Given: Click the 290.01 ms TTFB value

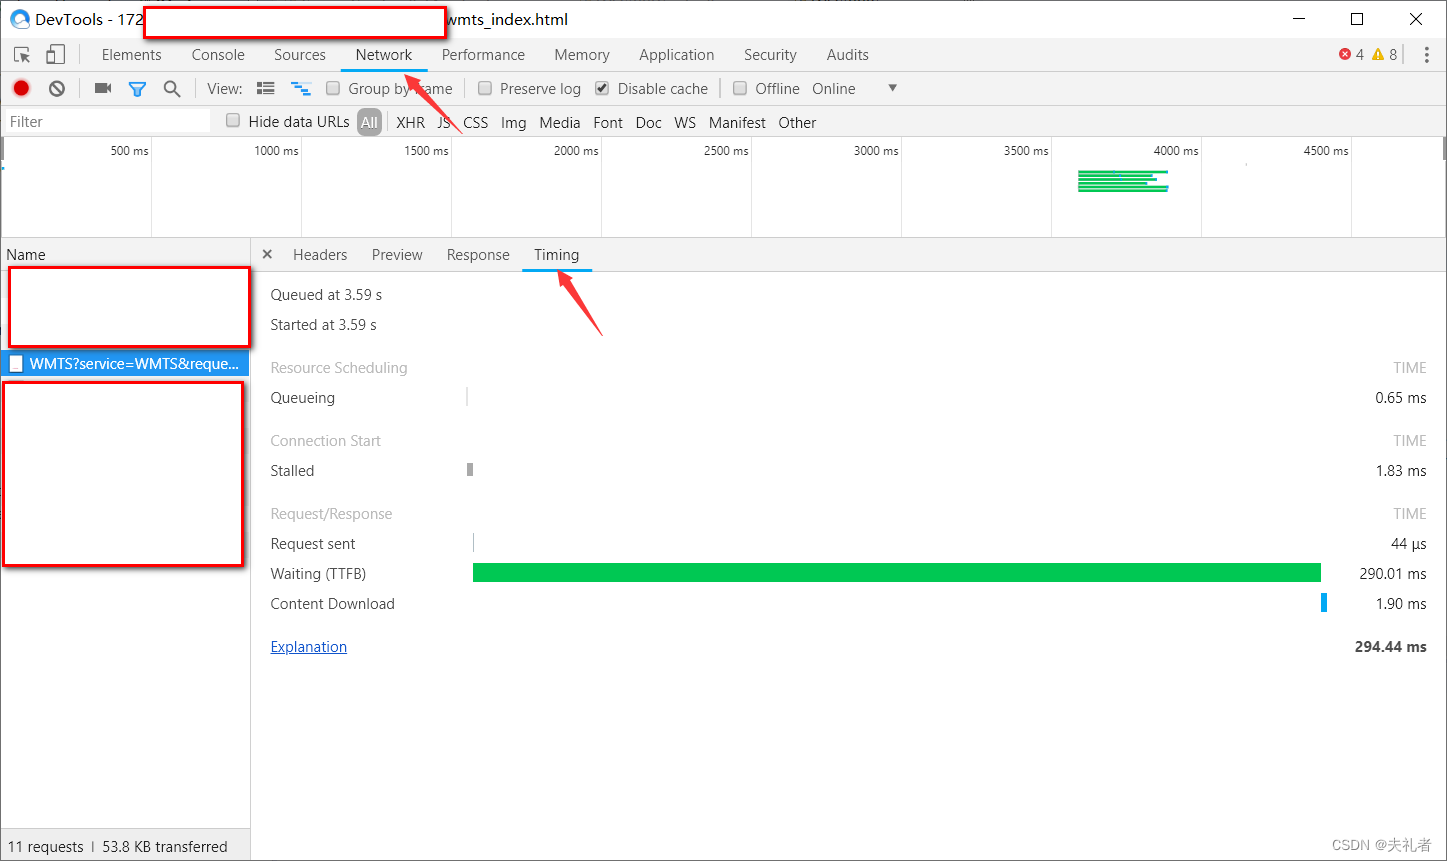Looking at the screenshot, I should coord(1393,574).
